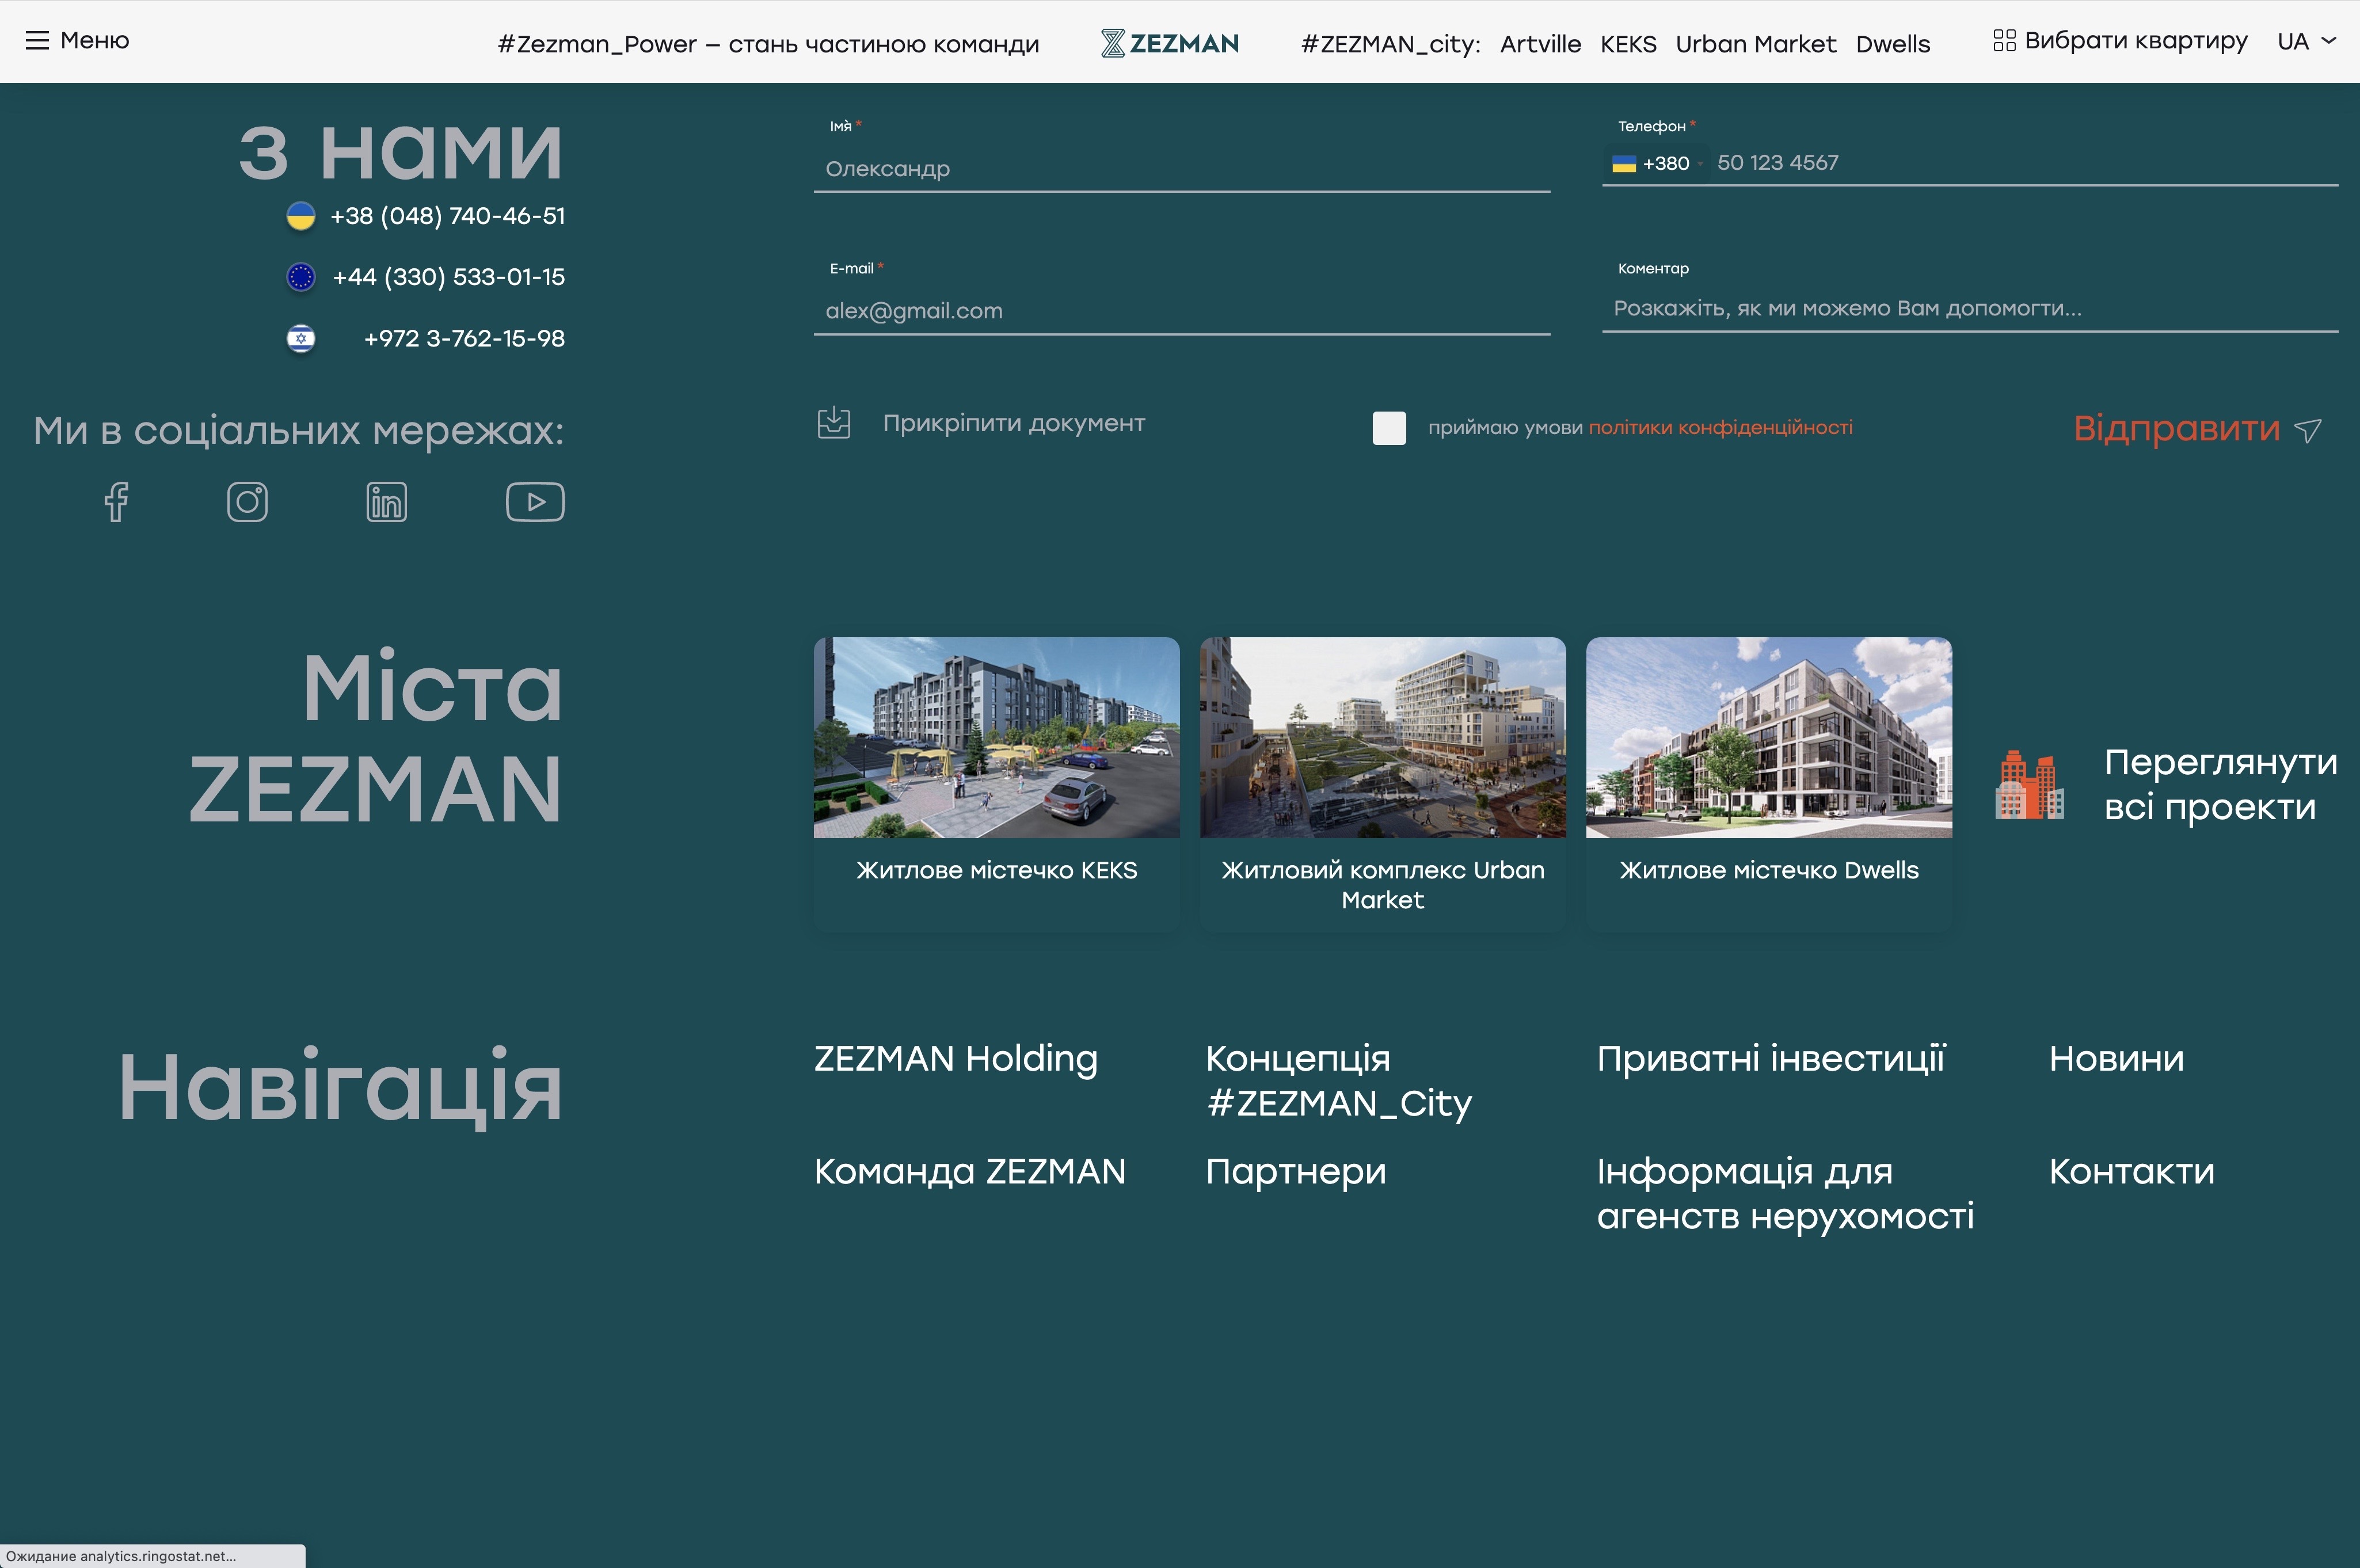
Task: Click the paper plane send icon
Action: coord(2308,430)
